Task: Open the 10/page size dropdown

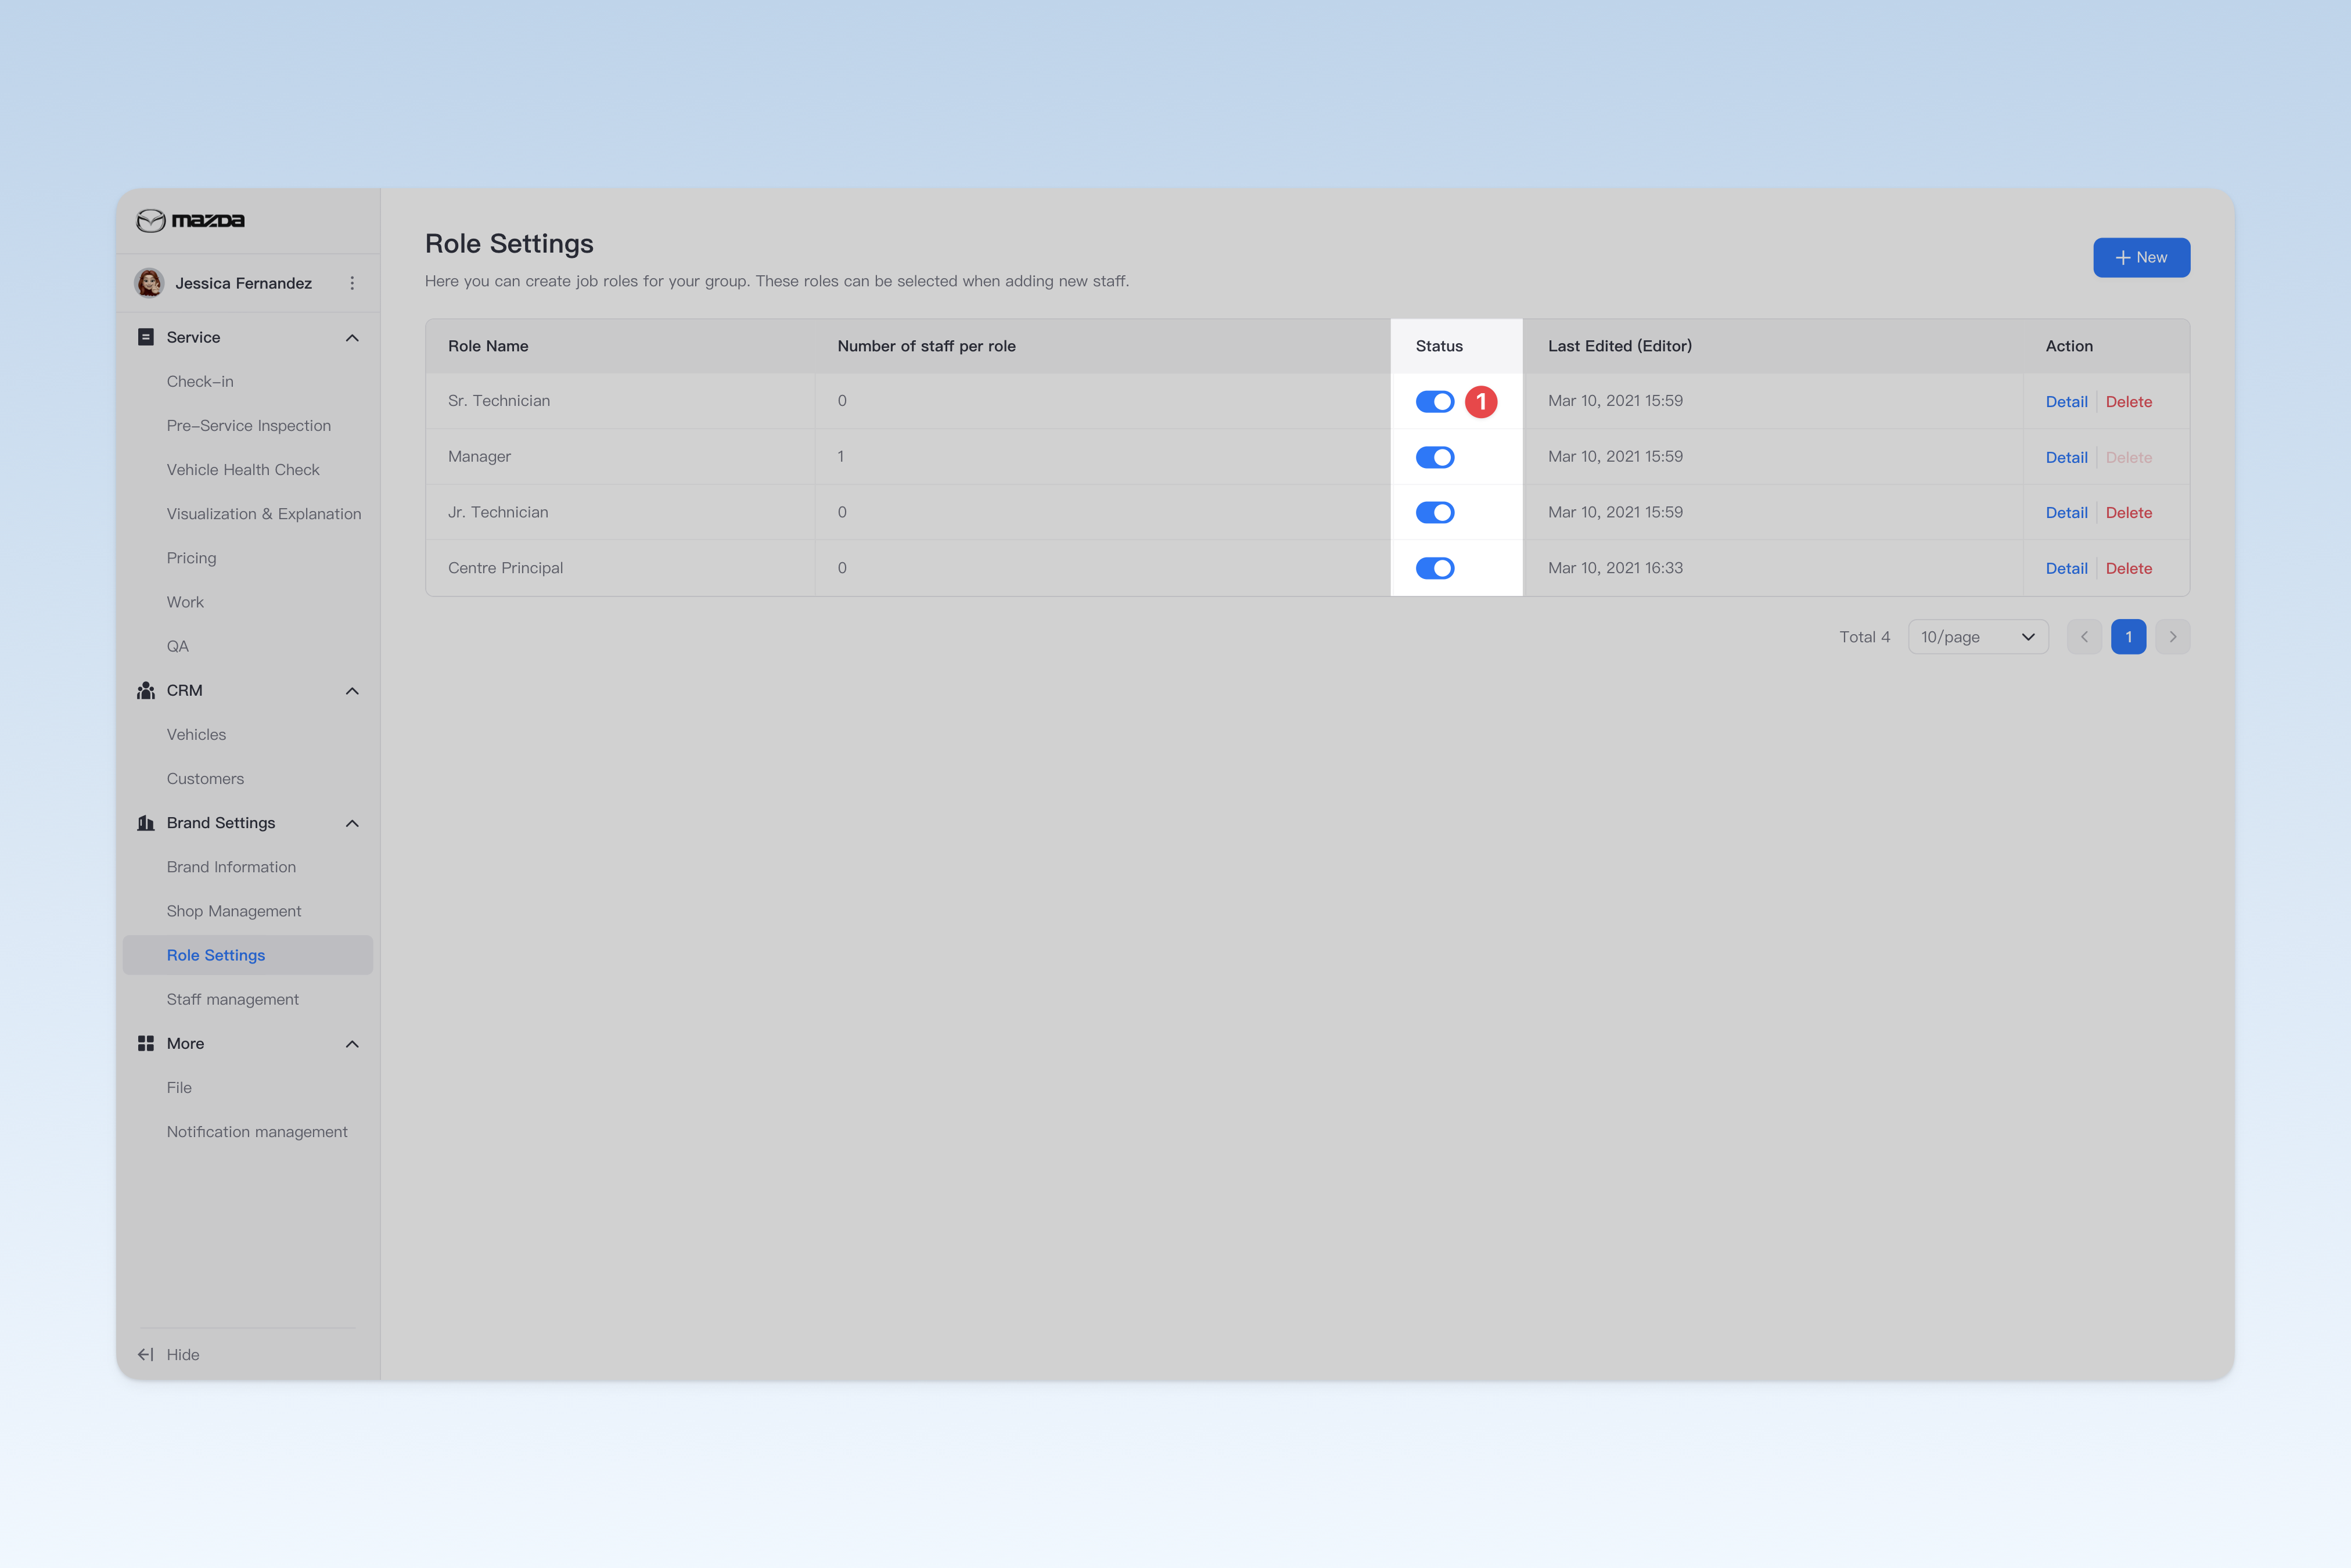Action: [1978, 637]
